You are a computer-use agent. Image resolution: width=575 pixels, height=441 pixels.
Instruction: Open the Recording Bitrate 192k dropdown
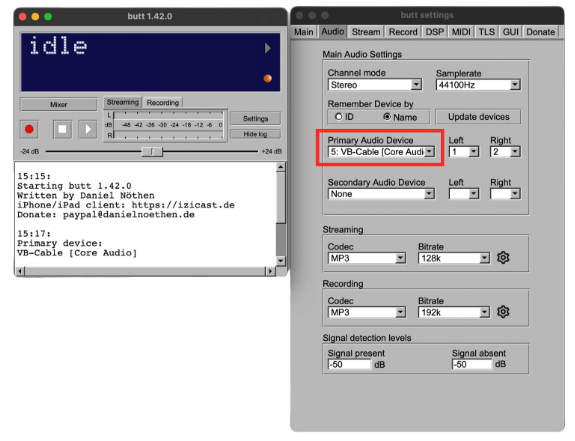(454, 312)
